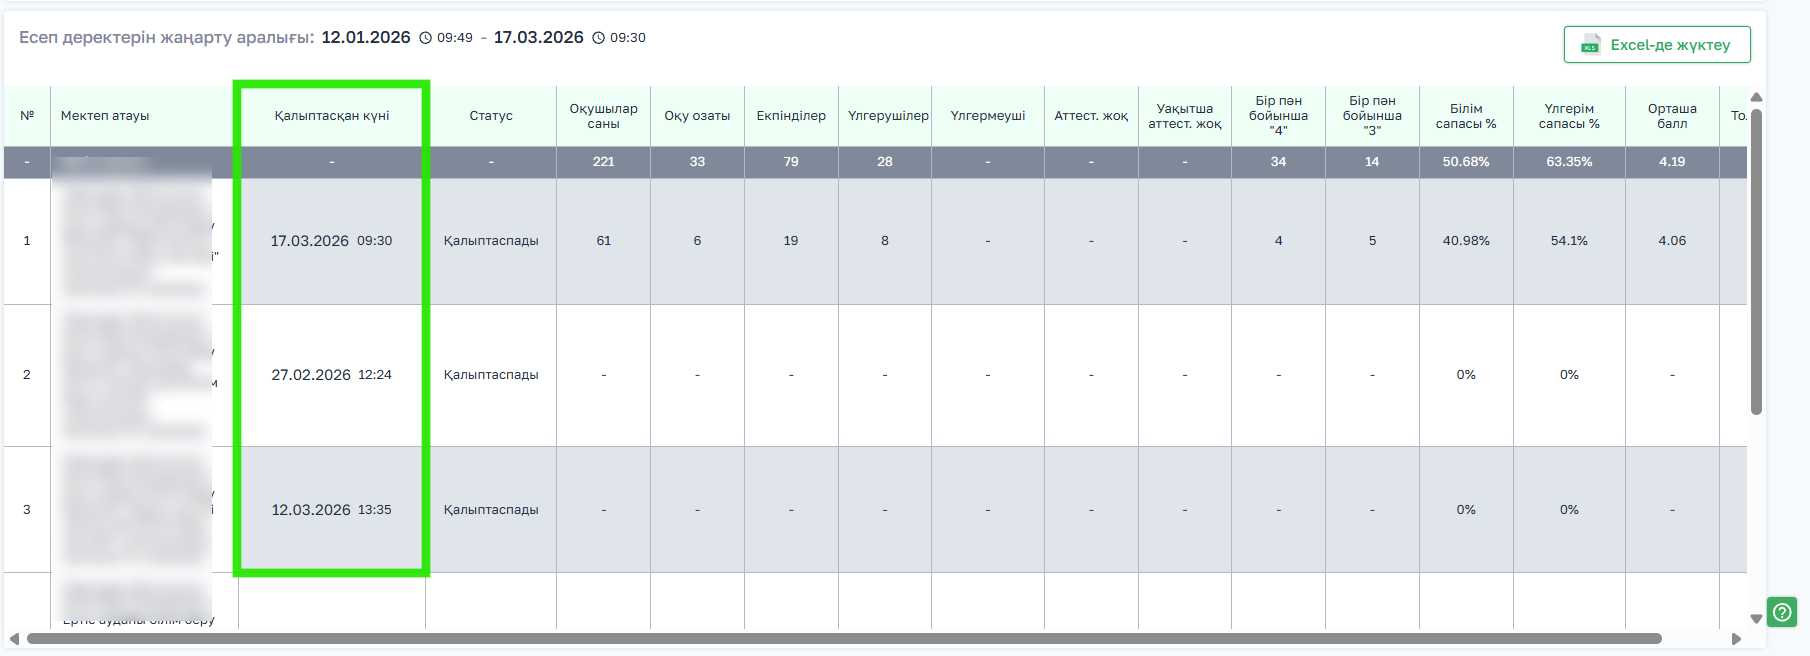The image size is (1810, 656).
Task: Click the Бір пән бойынша "4" header
Action: pyautogui.click(x=1278, y=116)
